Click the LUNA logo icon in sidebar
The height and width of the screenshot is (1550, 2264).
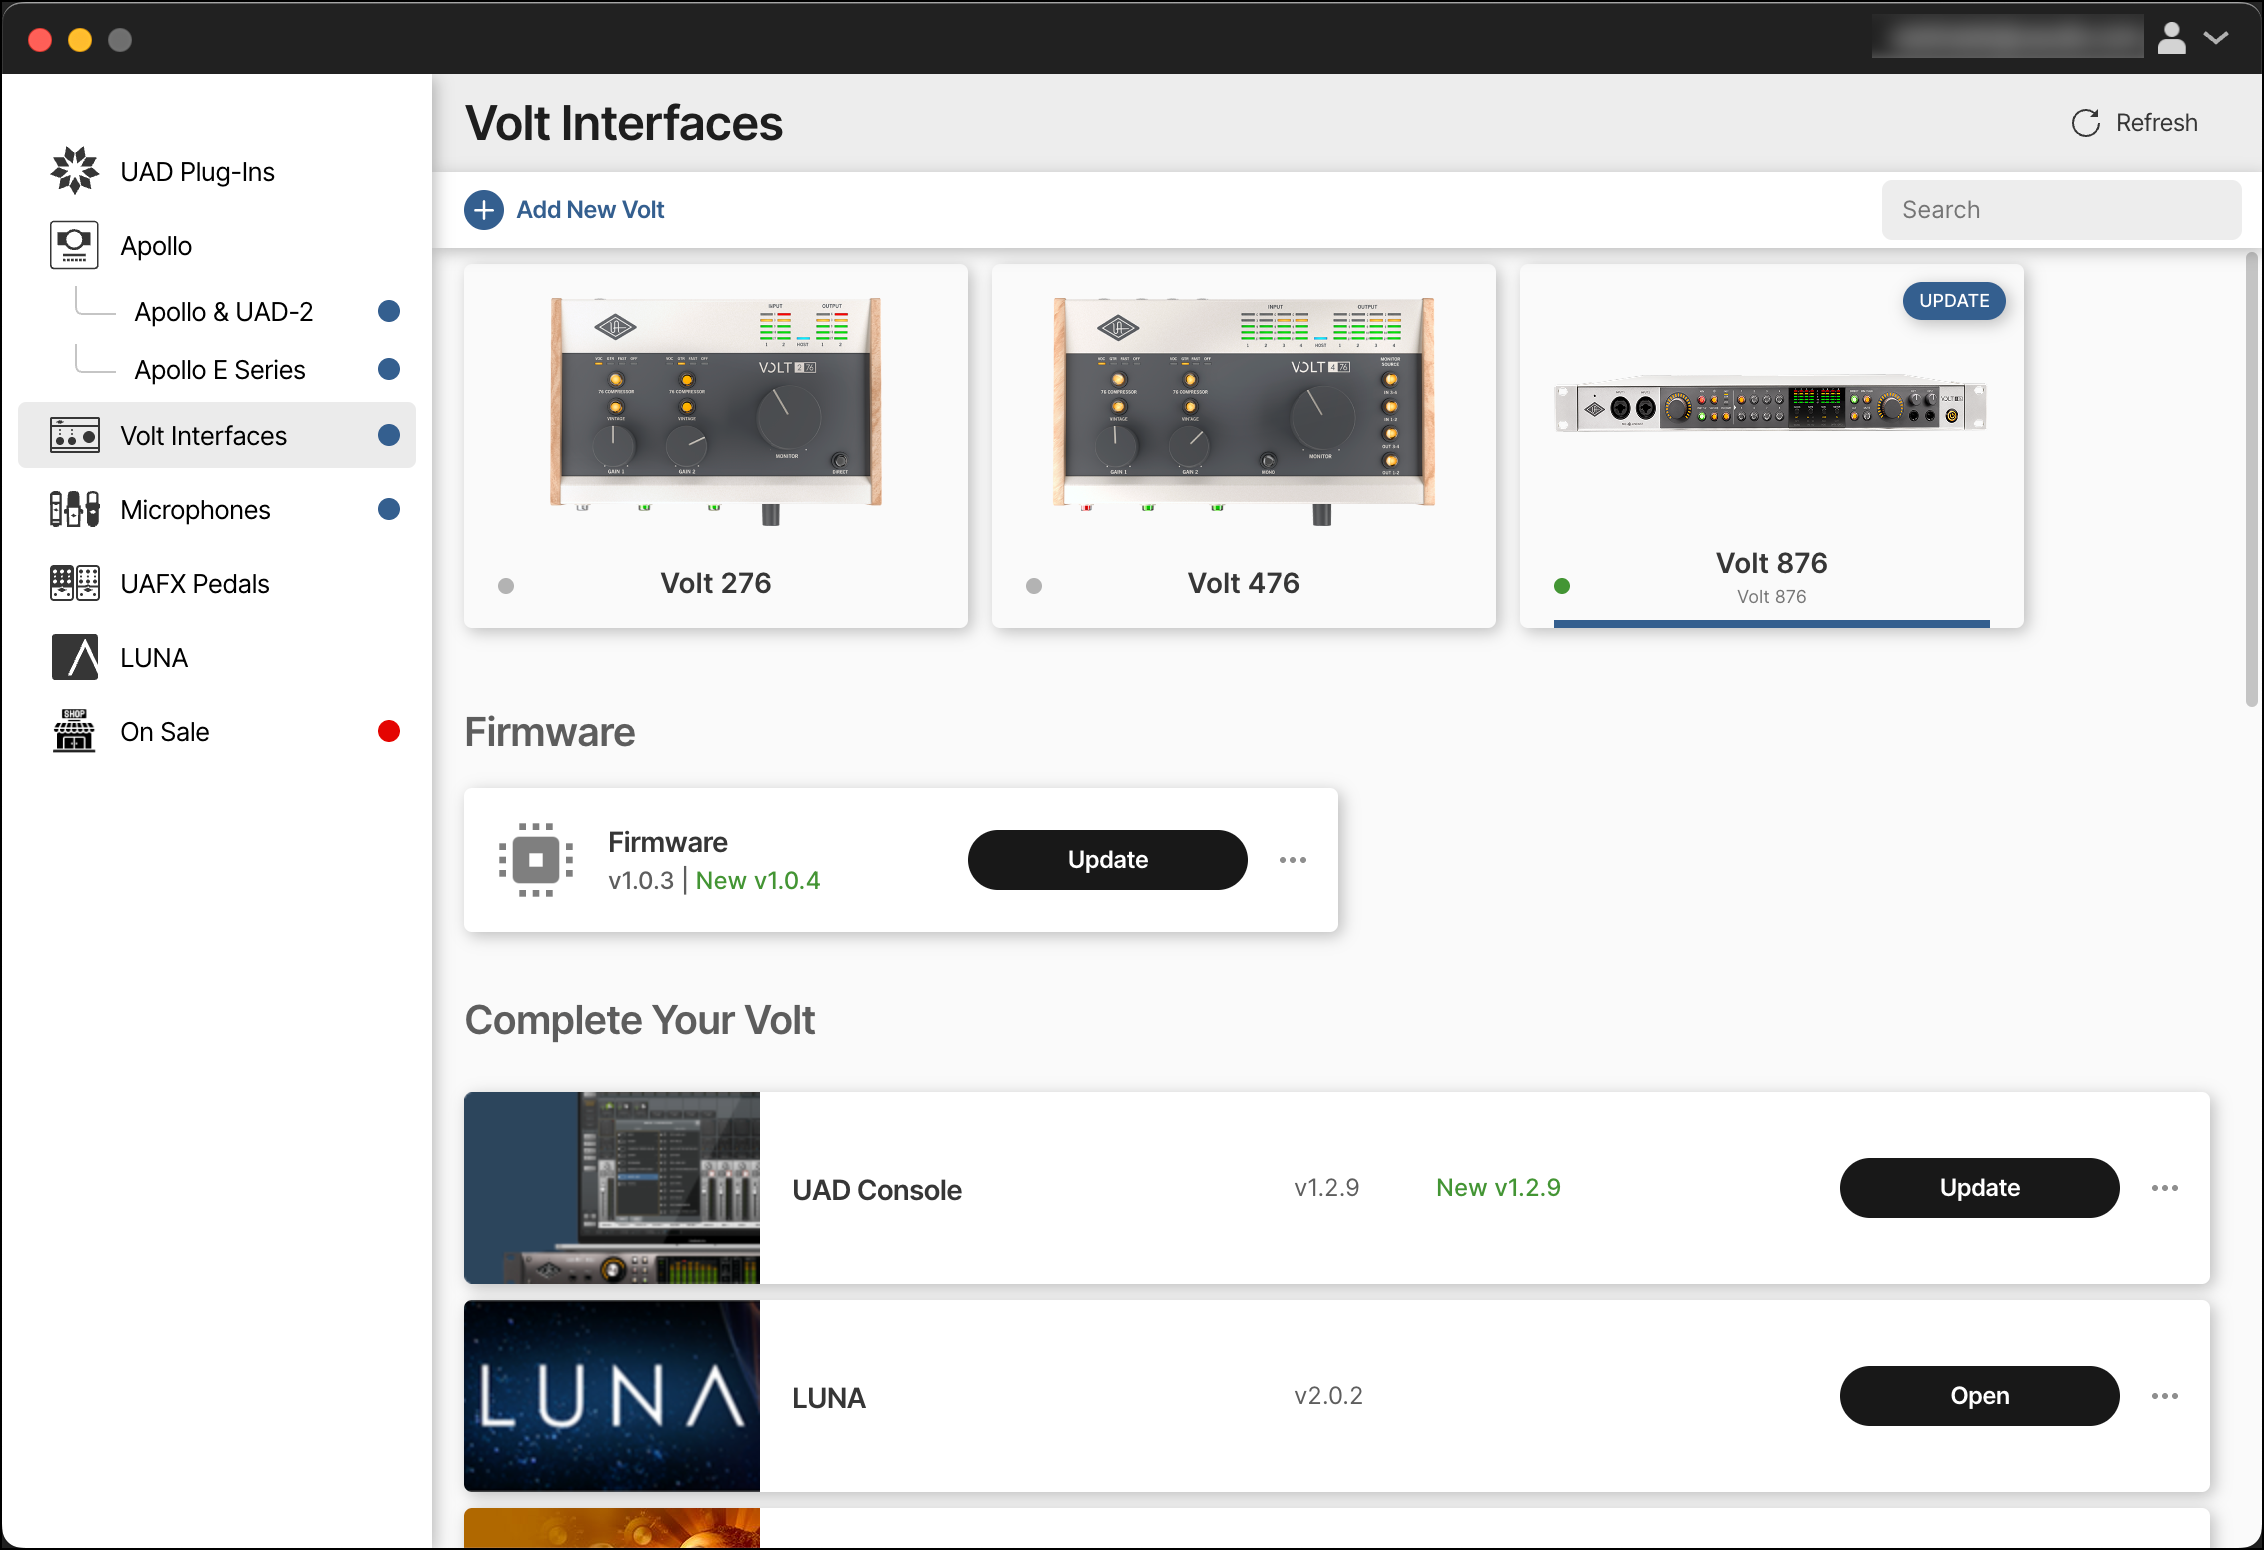pyautogui.click(x=74, y=657)
